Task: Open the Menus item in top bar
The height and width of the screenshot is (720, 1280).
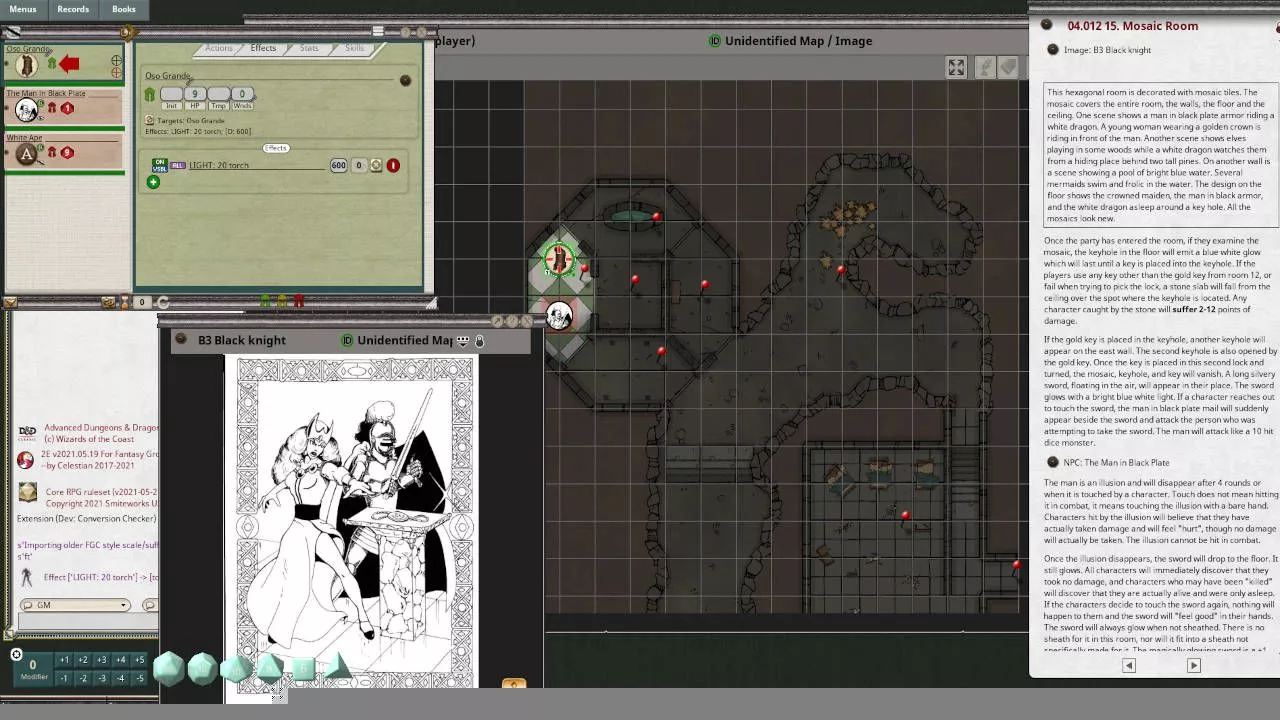Action: tap(22, 9)
